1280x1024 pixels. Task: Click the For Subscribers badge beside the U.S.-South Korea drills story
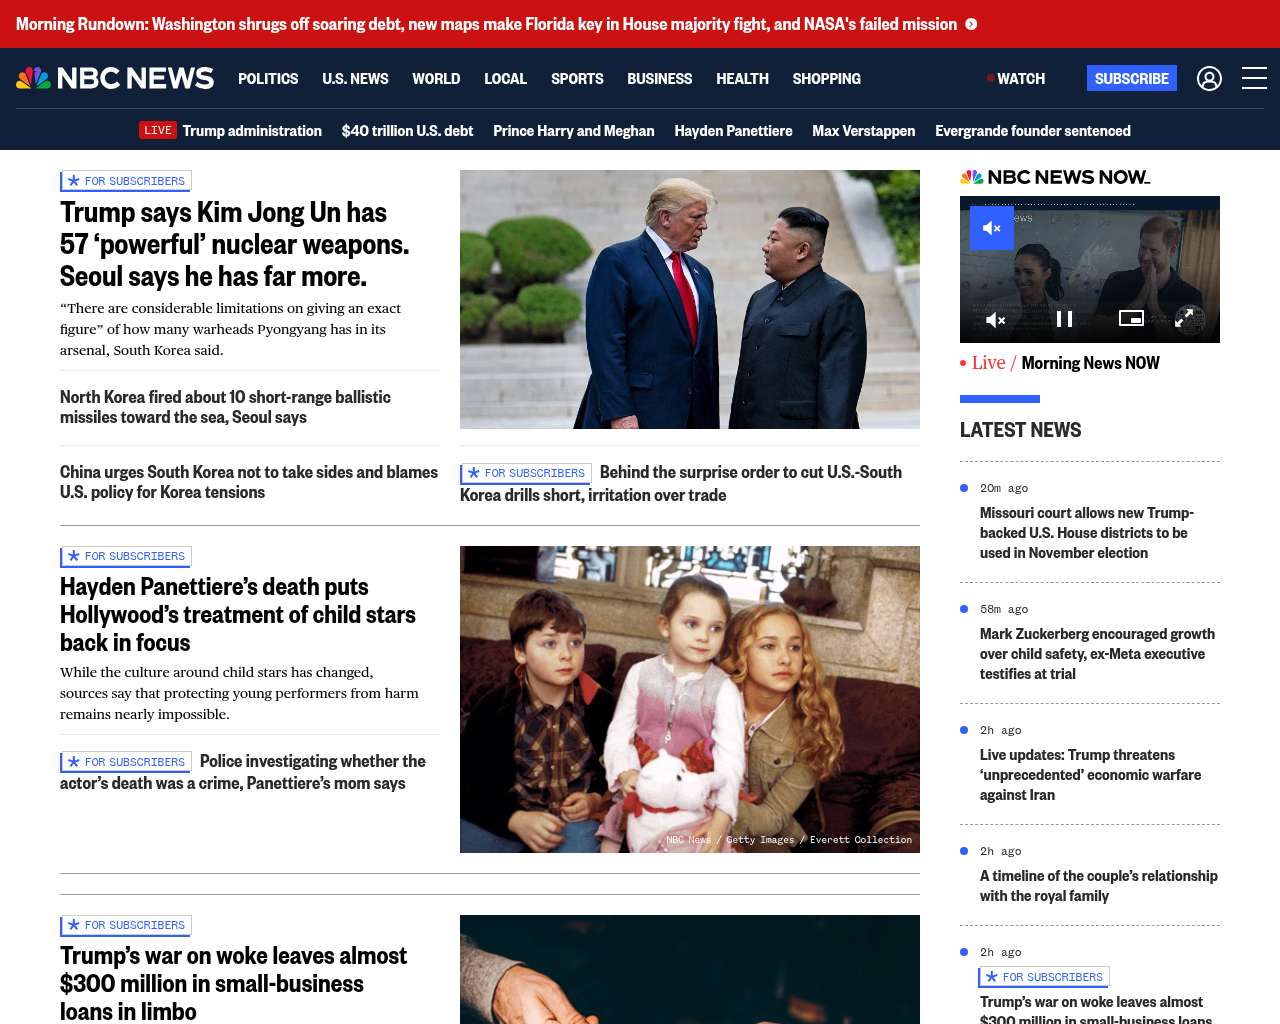click(526, 473)
